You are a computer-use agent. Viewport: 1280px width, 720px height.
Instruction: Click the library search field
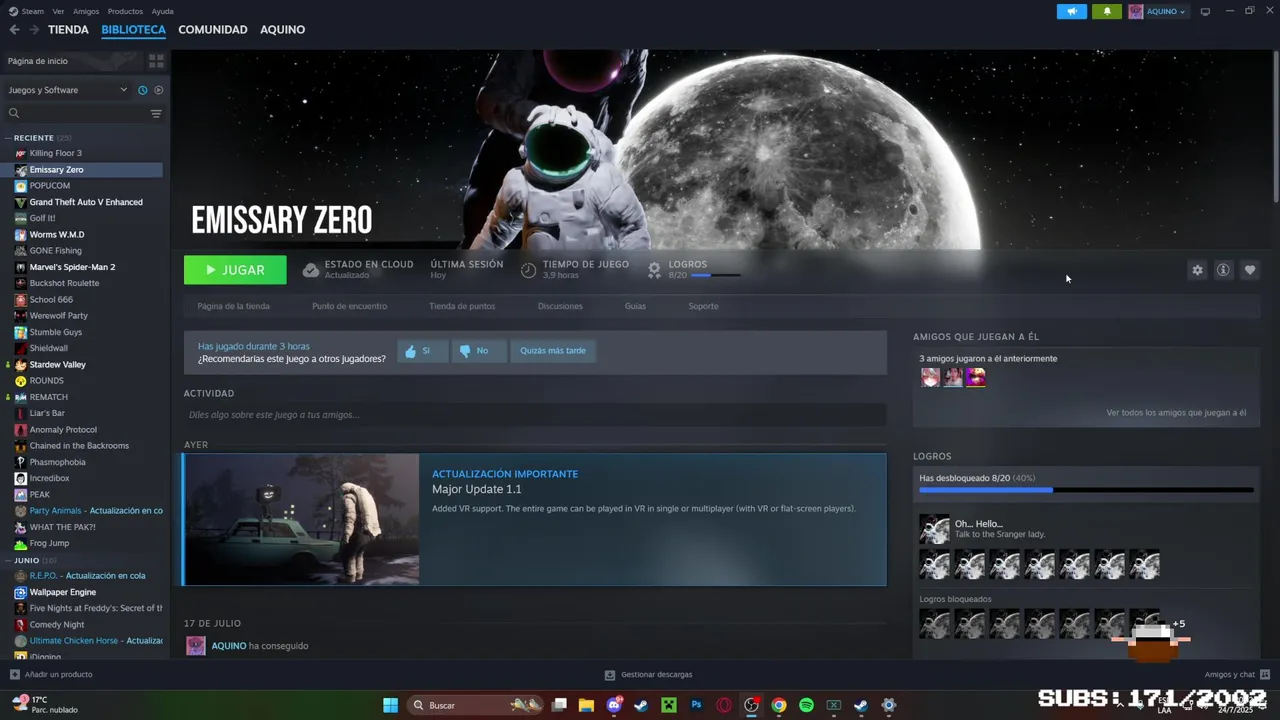click(75, 113)
